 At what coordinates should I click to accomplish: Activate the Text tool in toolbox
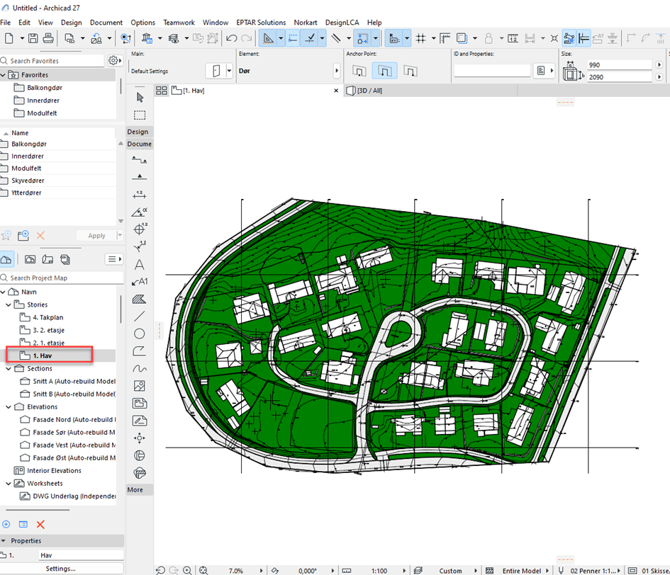(x=139, y=264)
